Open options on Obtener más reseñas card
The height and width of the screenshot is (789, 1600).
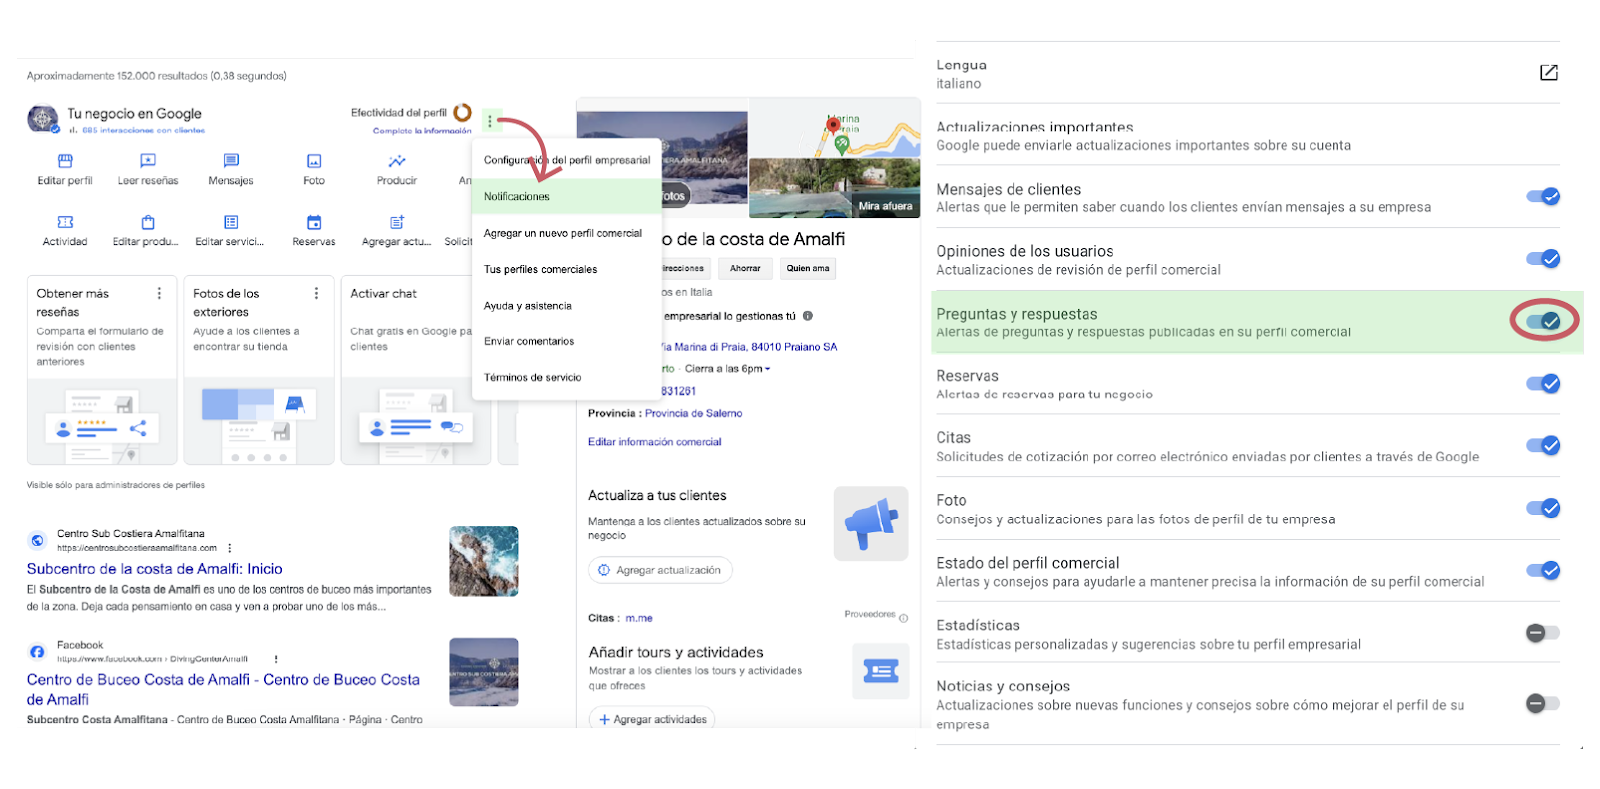pos(159,293)
